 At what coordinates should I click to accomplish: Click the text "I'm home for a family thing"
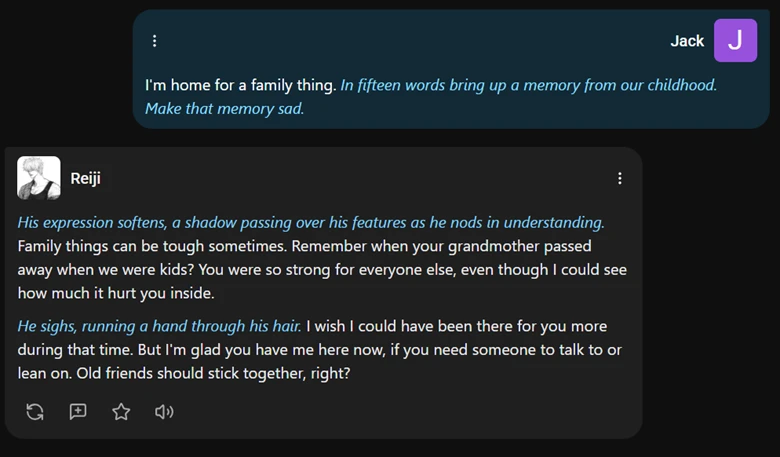(x=240, y=85)
